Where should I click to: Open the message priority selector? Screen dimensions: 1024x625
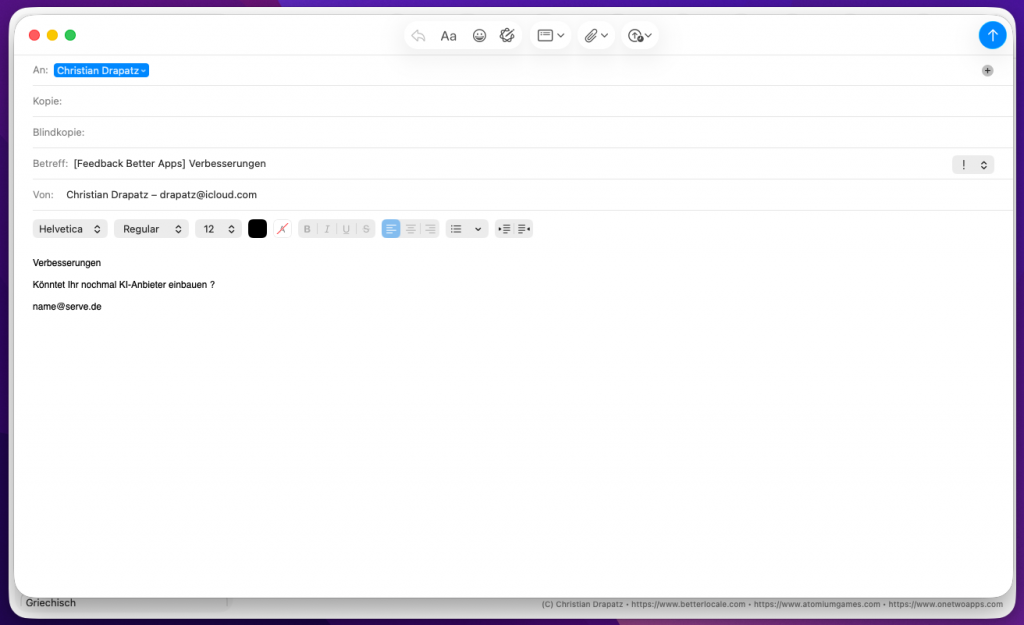[972, 165]
